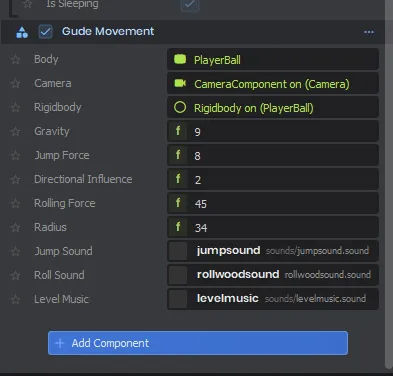
Task: Click the green GameObject icon beside PlayerBall
Action: click(x=180, y=59)
